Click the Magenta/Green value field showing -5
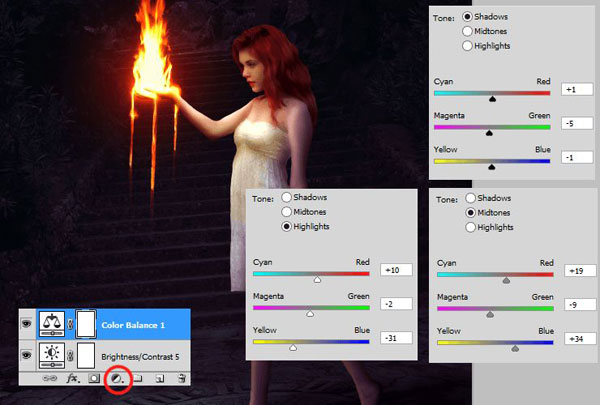 pos(577,123)
